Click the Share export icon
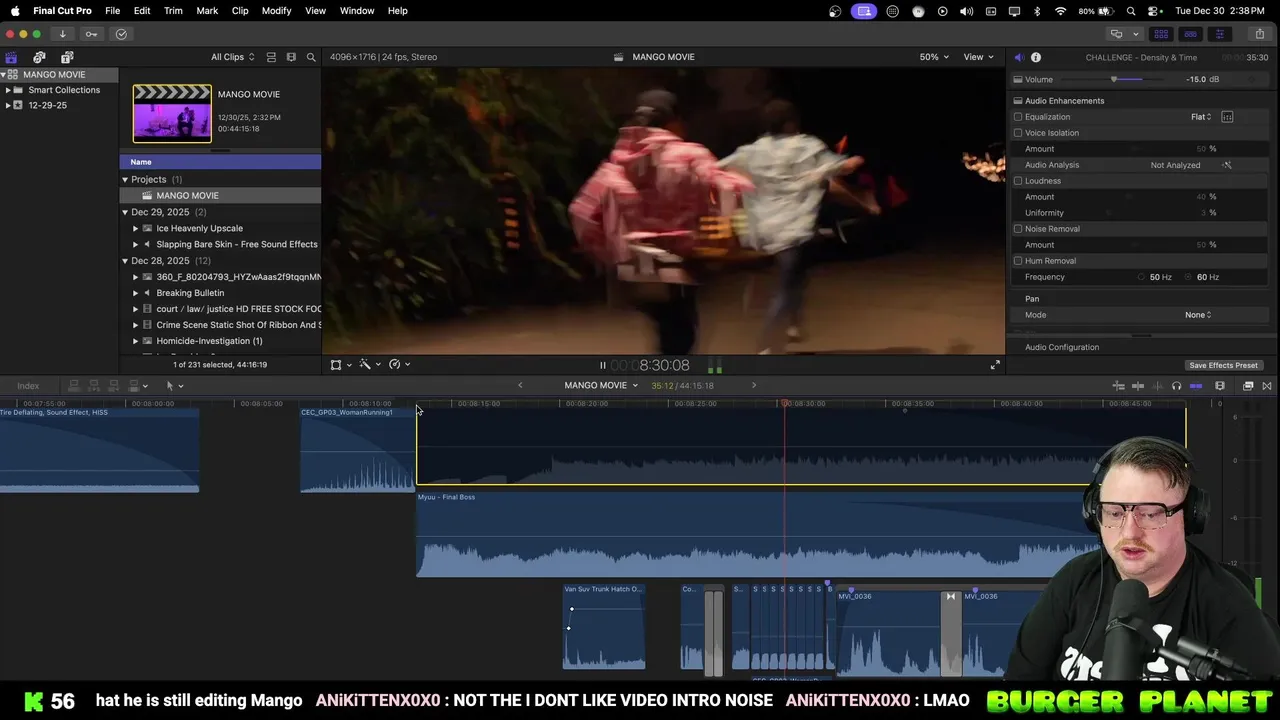This screenshot has width=1280, height=720. pos(1261,34)
